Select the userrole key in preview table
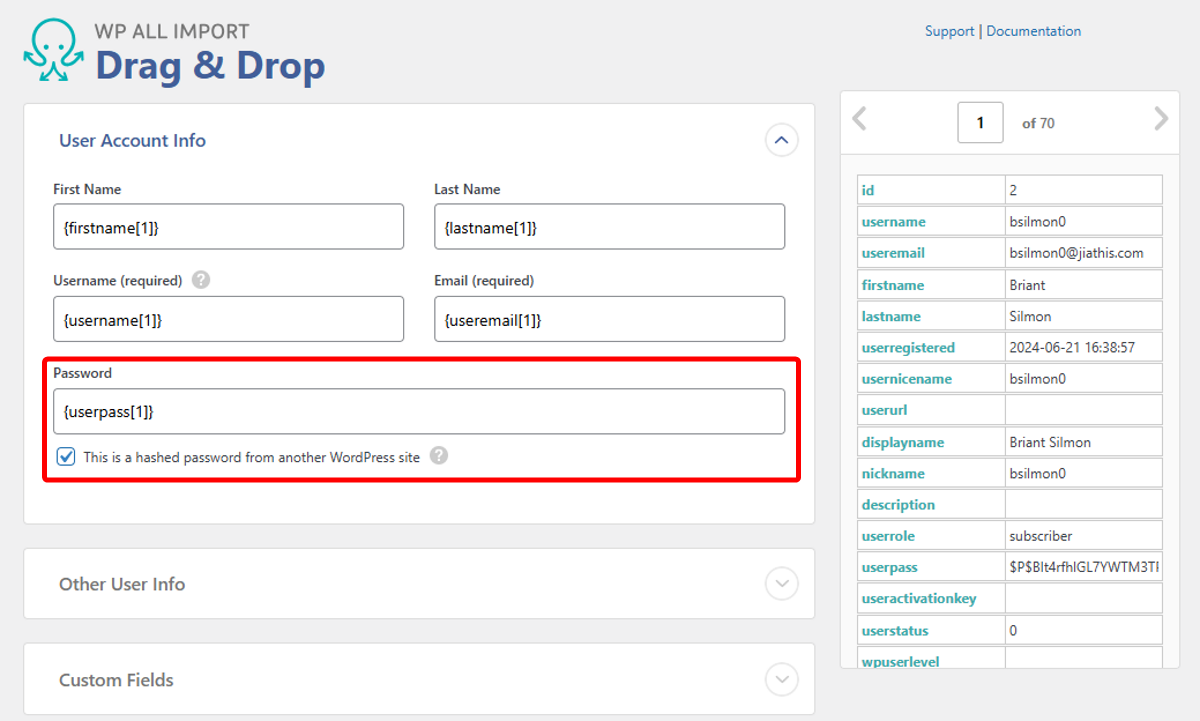 888,536
